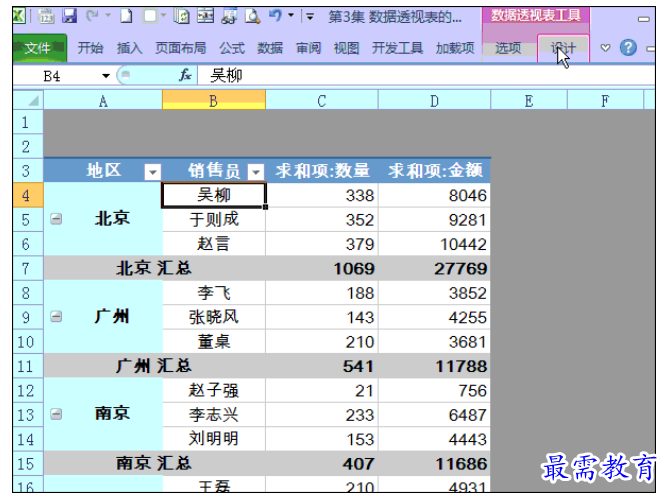Click the Refresh all green arrows icon
665x499 pixels.
click(182, 17)
